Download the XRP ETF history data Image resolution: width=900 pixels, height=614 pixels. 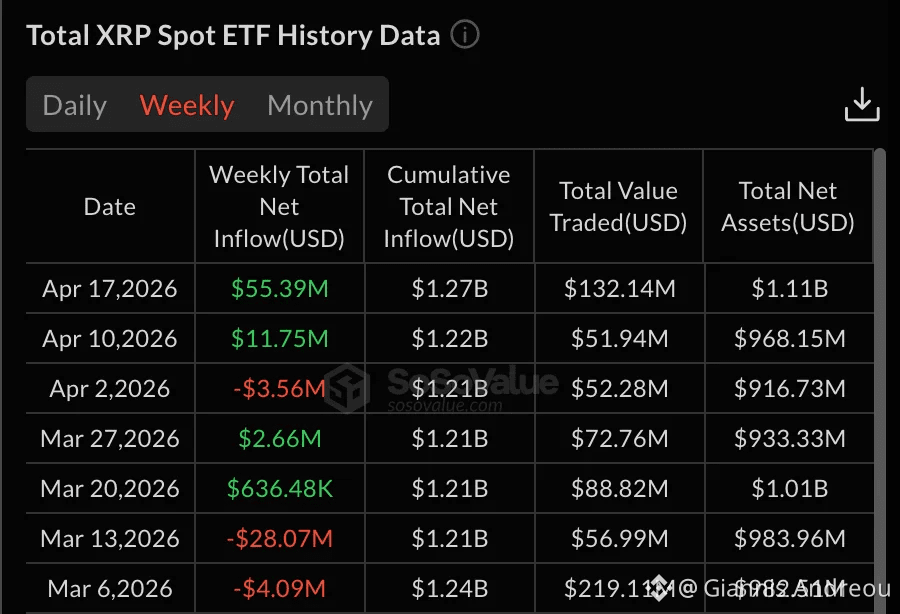pyautogui.click(x=862, y=104)
